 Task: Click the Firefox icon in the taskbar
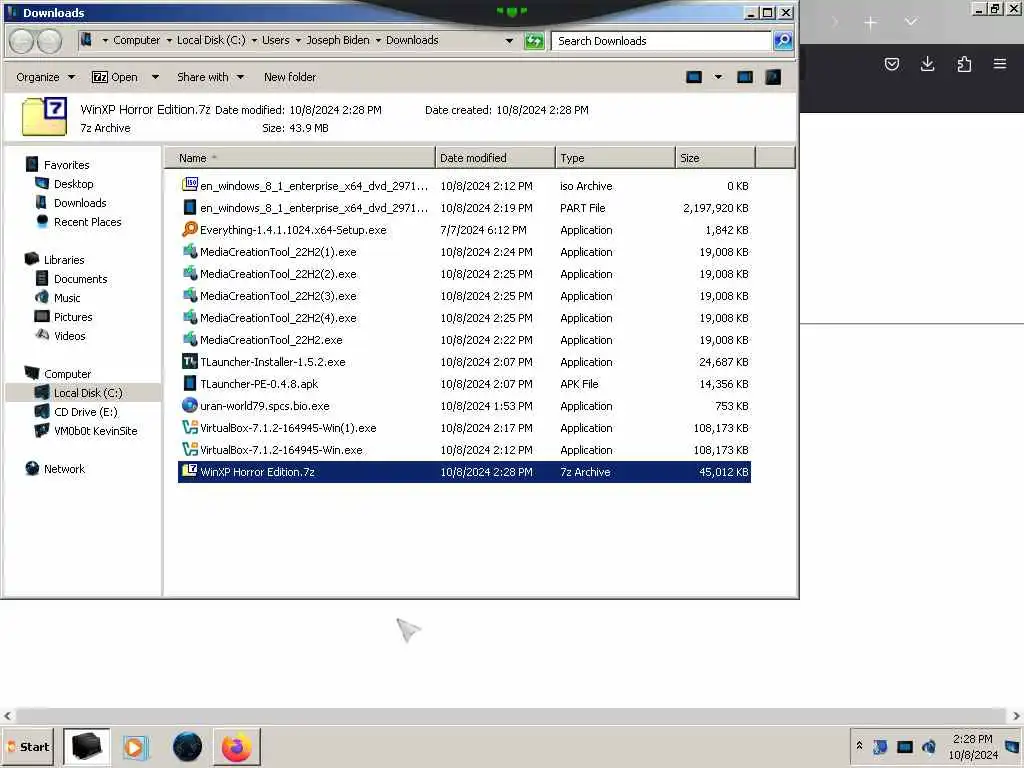(x=236, y=746)
